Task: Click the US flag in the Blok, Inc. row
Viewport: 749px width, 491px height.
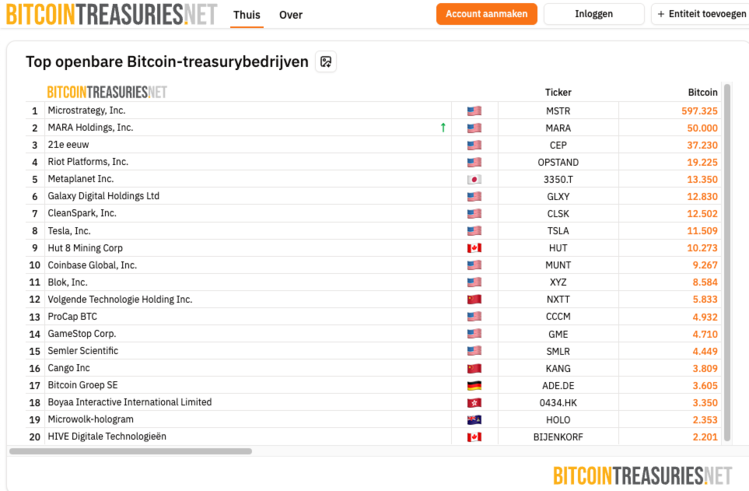Action: point(474,282)
